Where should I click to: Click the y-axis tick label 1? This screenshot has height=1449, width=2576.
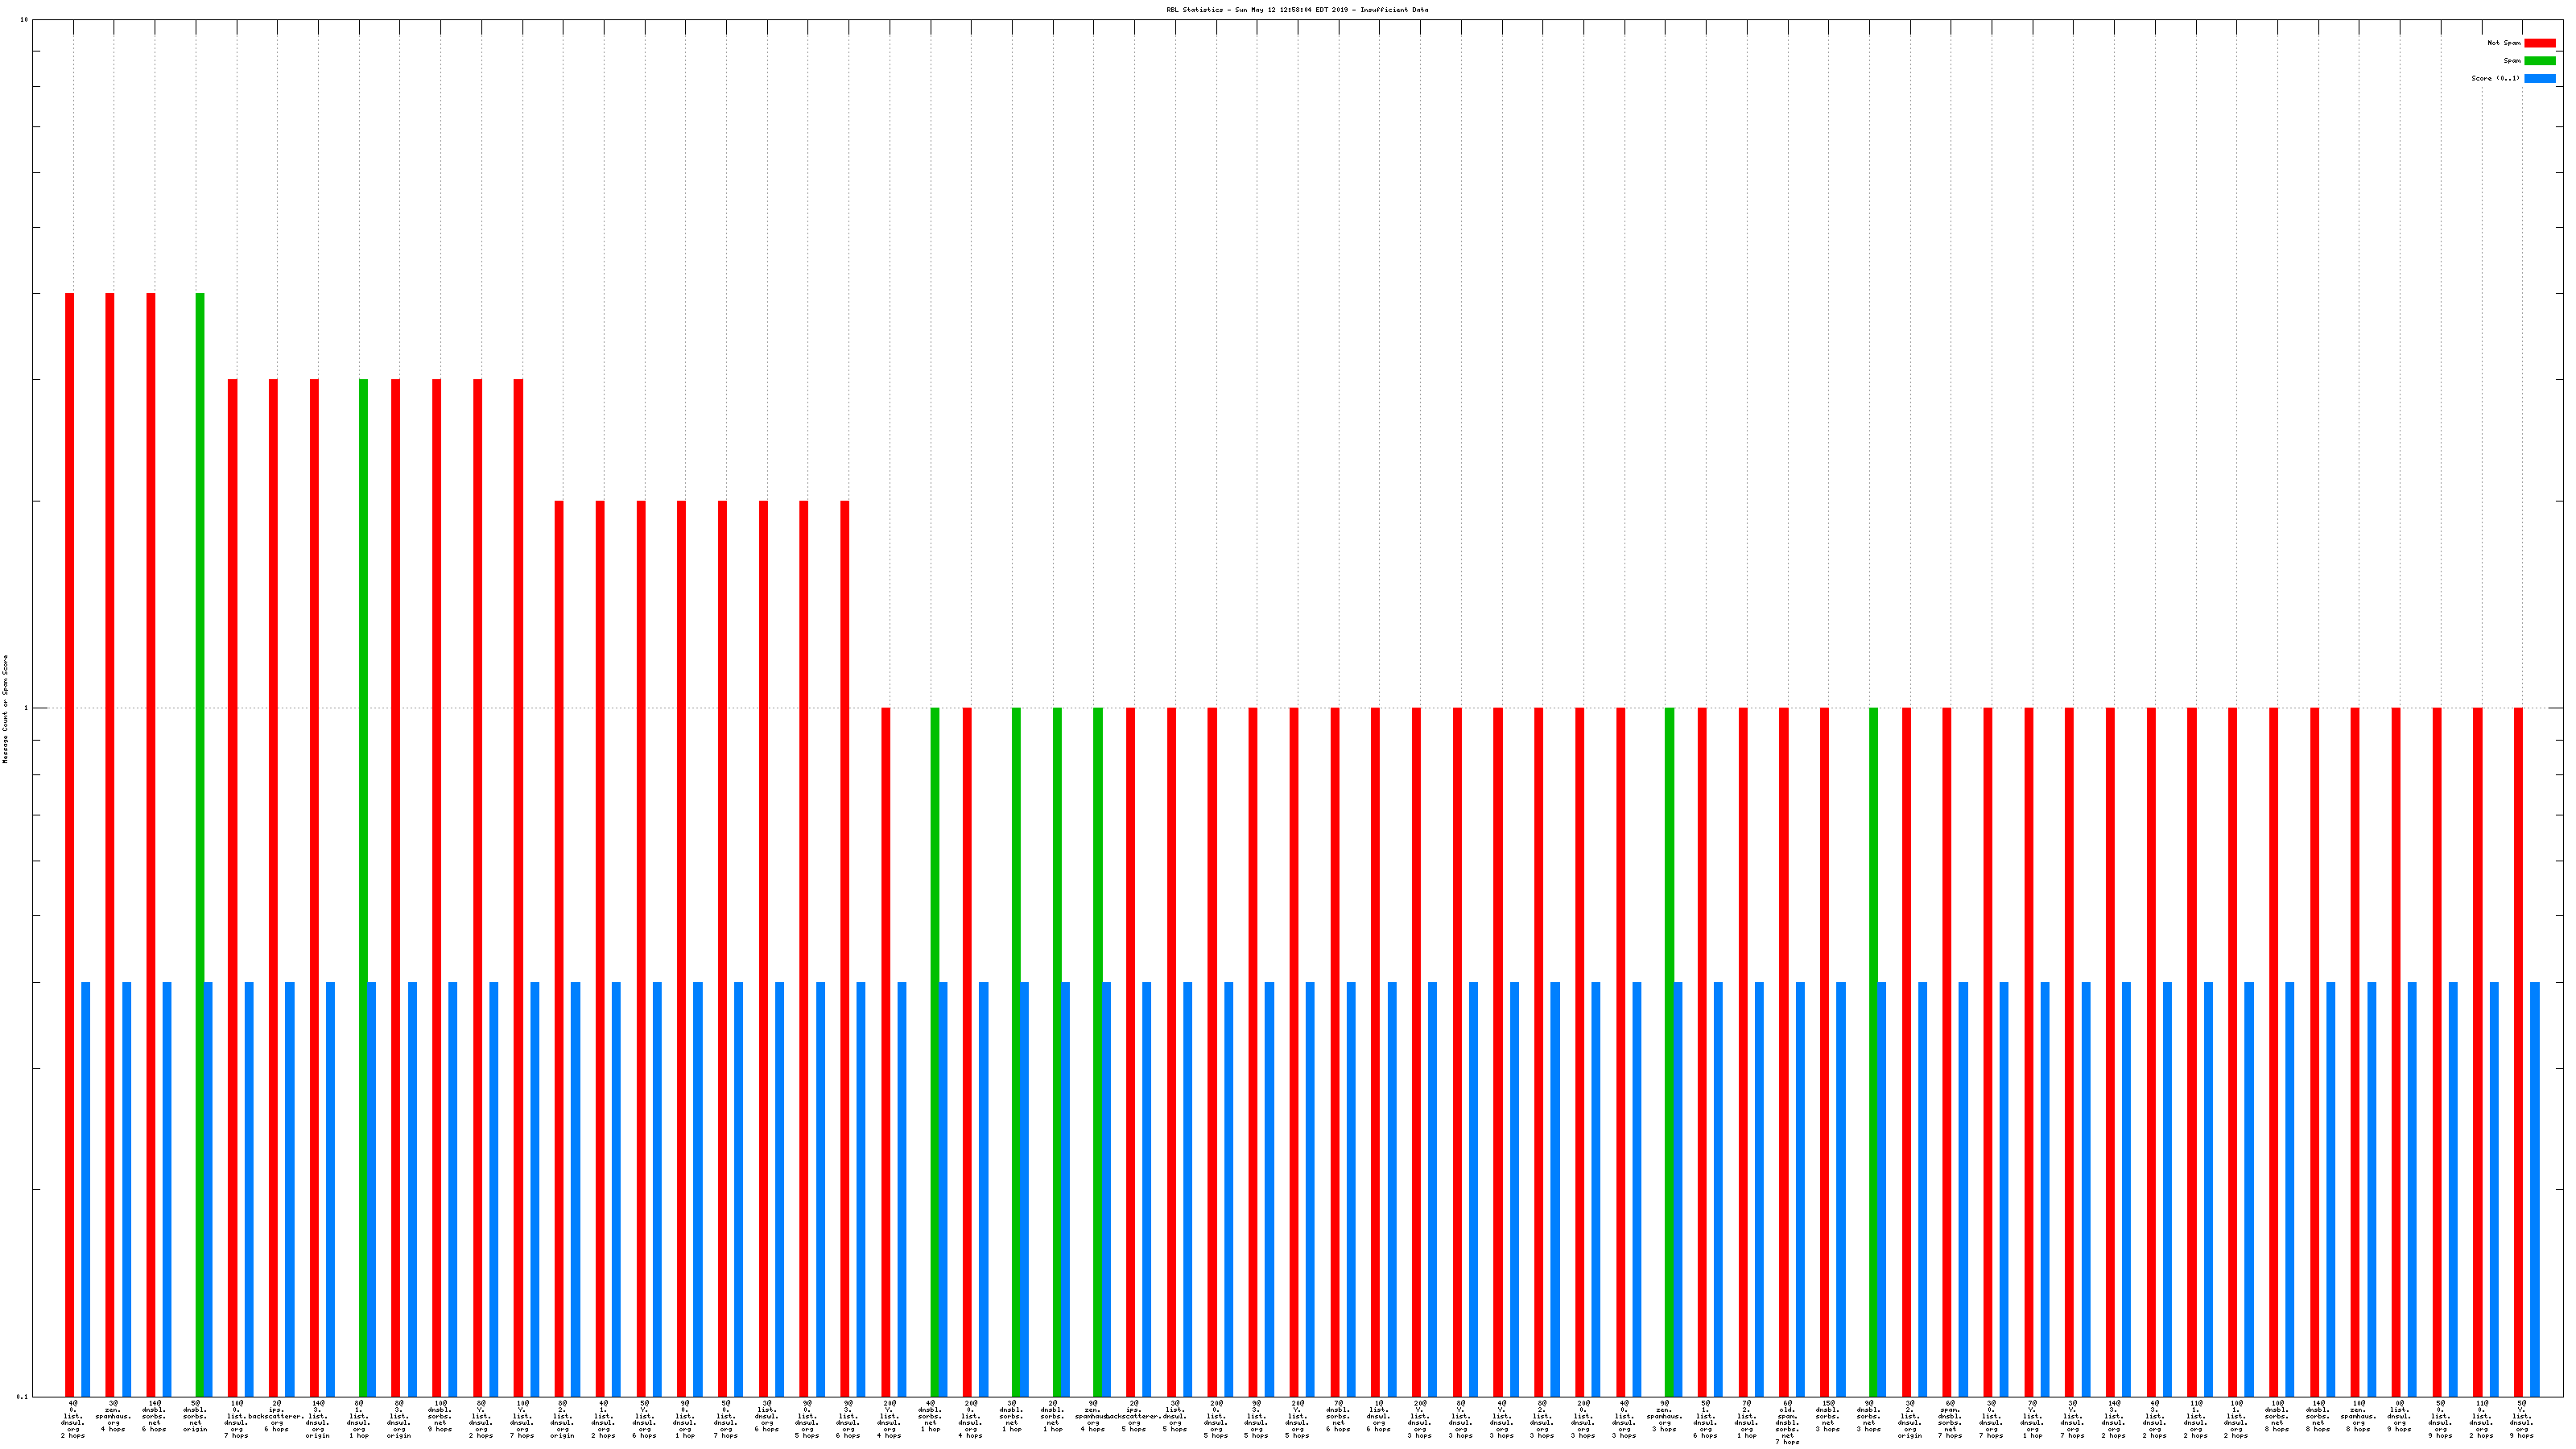pyautogui.click(x=26, y=709)
